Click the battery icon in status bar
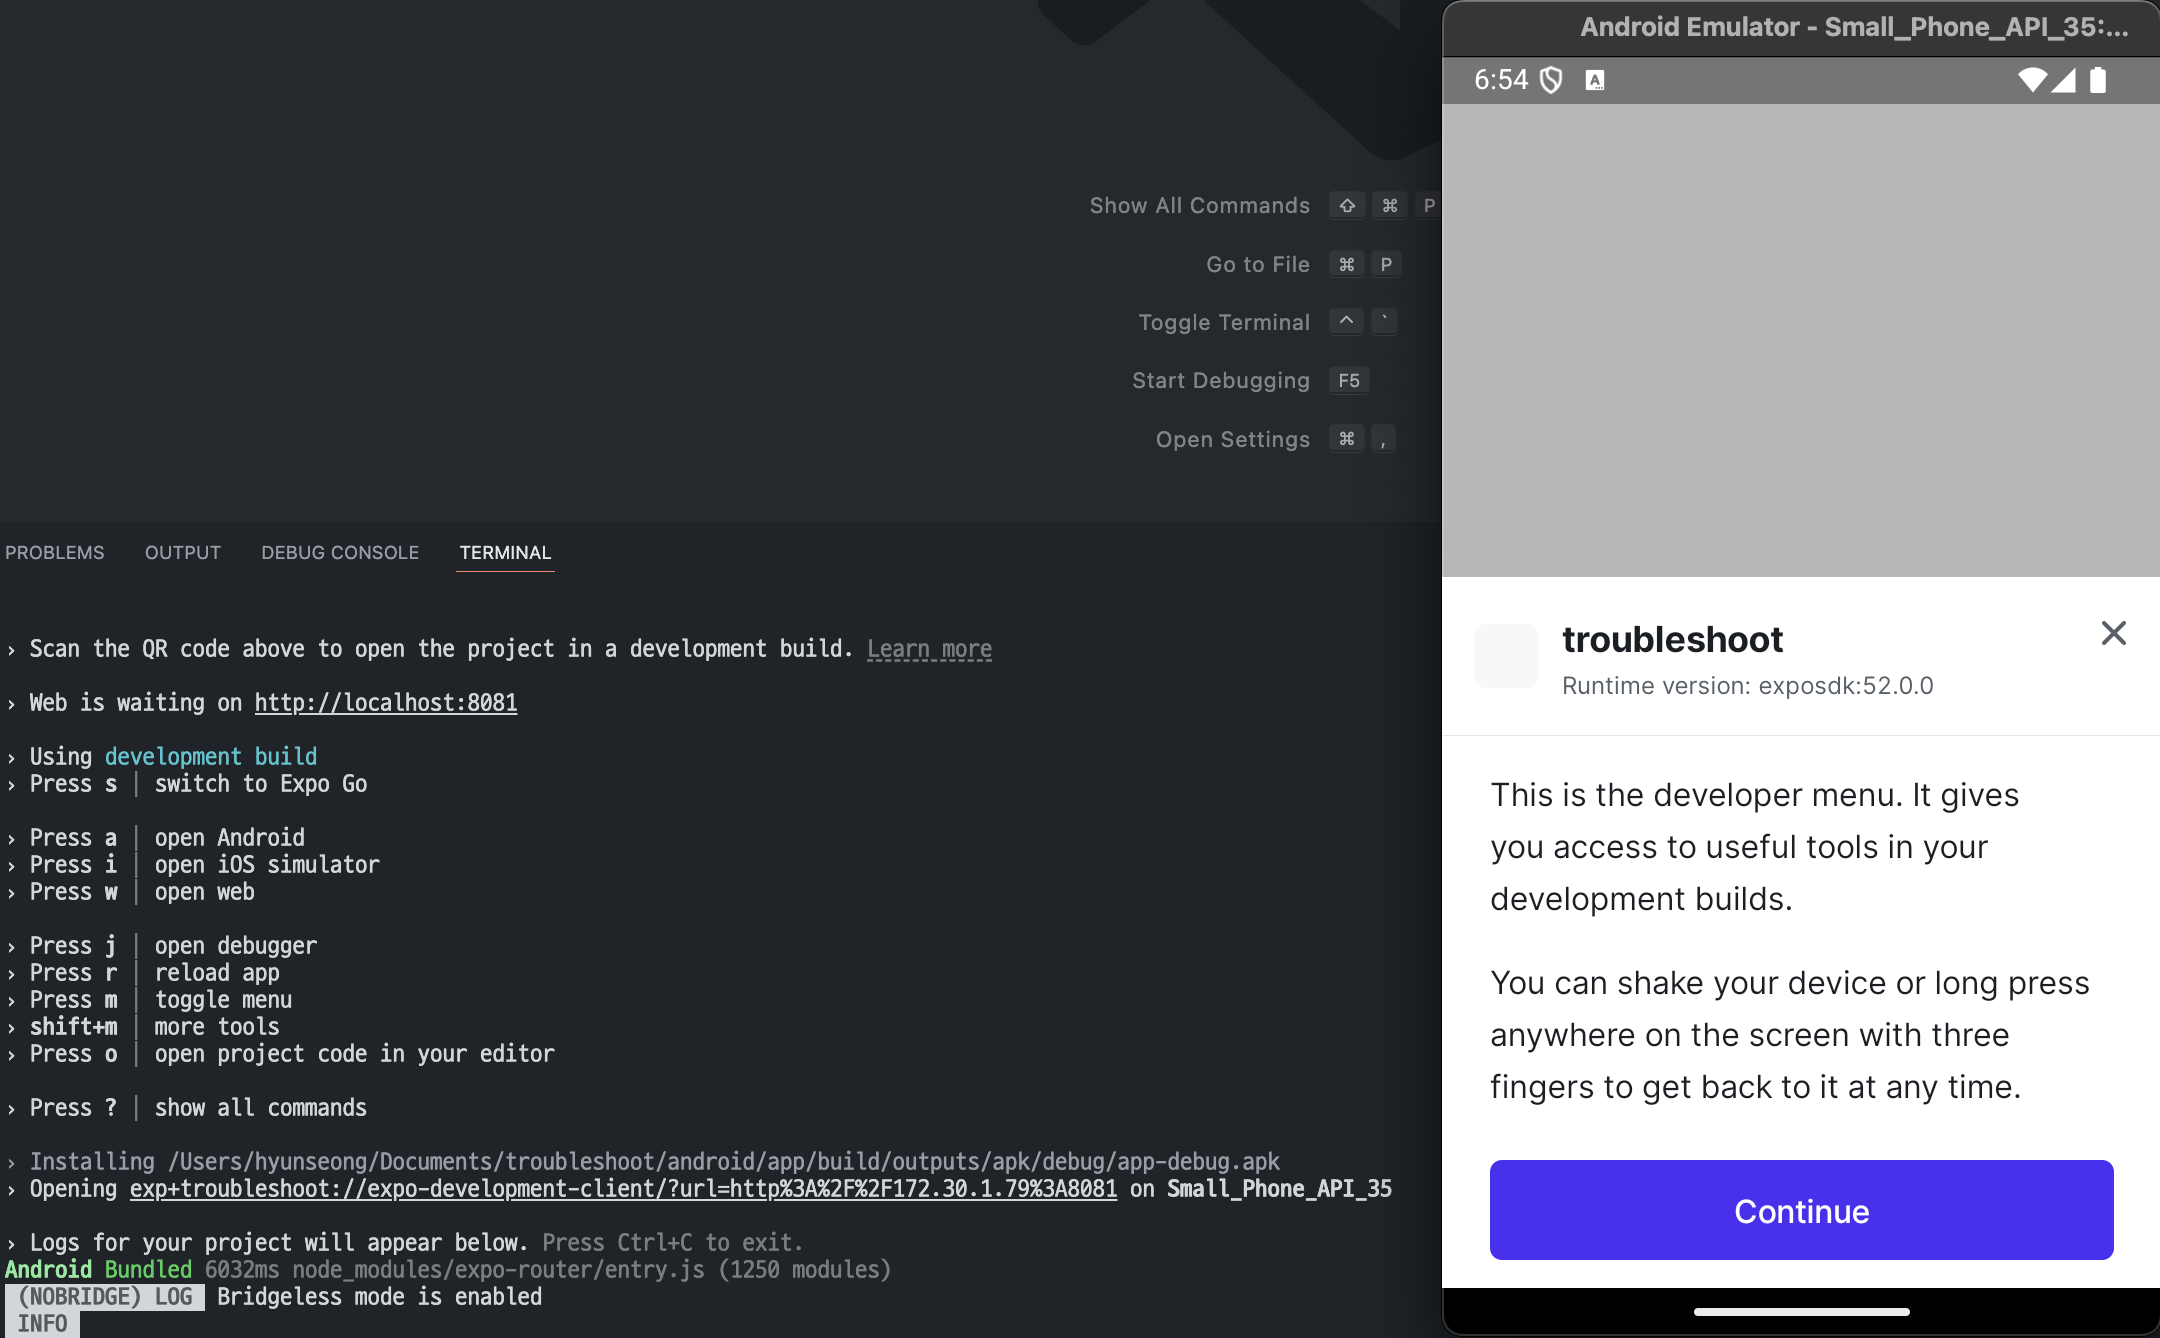The image size is (2160, 1338). tap(2098, 80)
